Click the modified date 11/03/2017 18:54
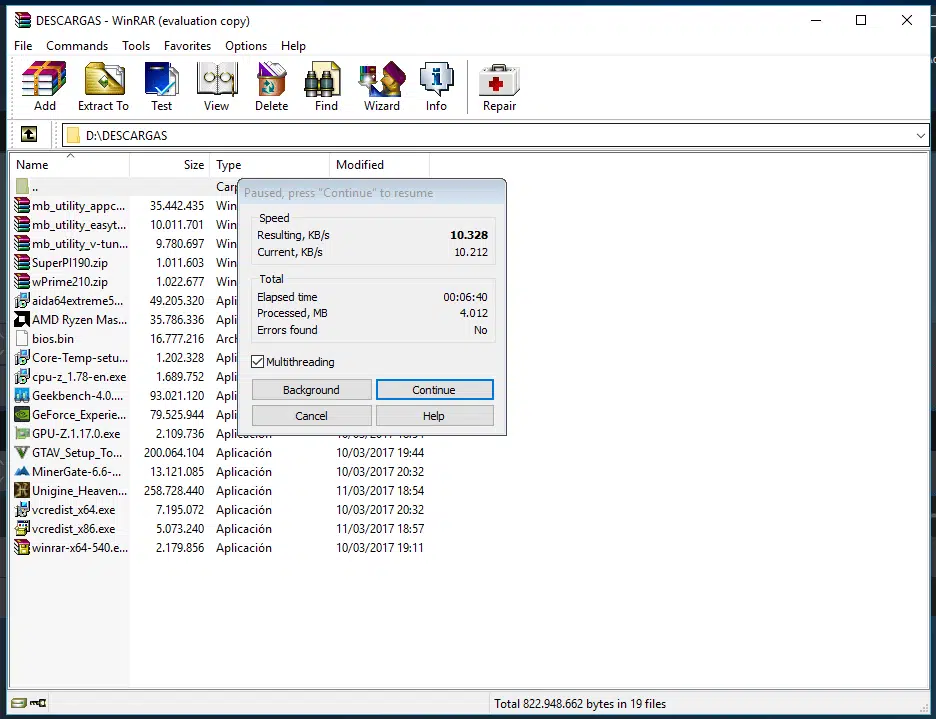Viewport: 936px width, 719px height. point(380,491)
